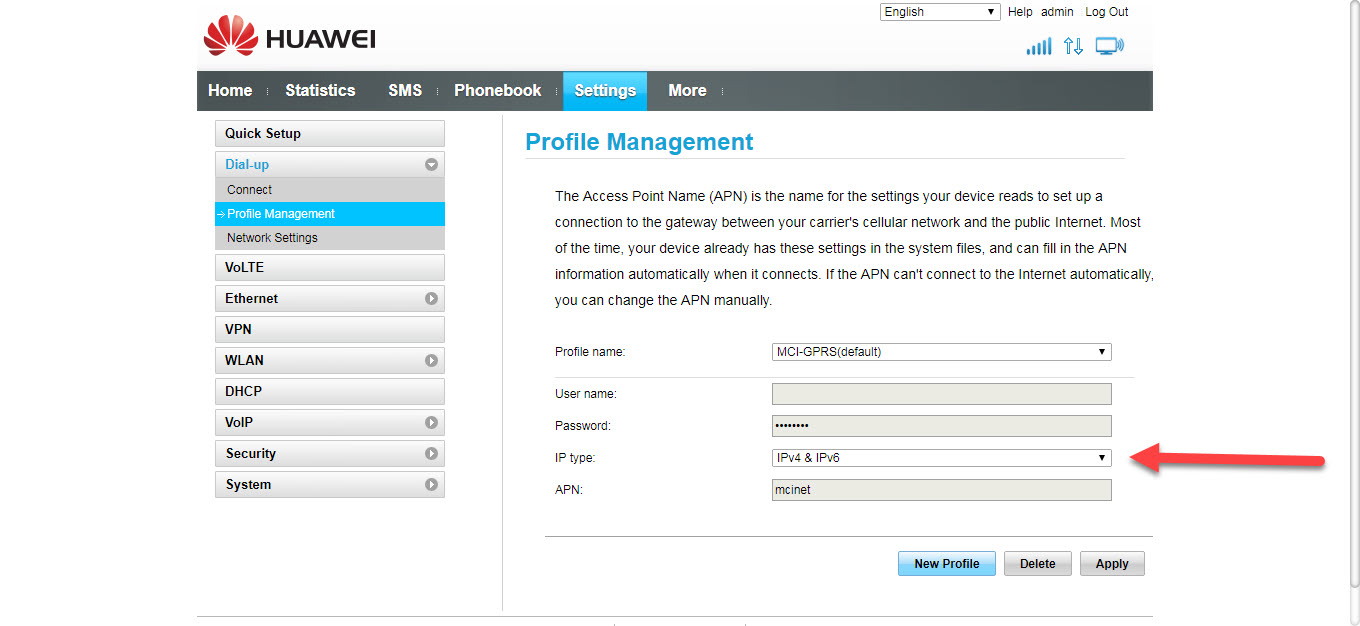This screenshot has height=626, width=1360.
Task: Open the language selection dropdown
Action: [x=939, y=12]
